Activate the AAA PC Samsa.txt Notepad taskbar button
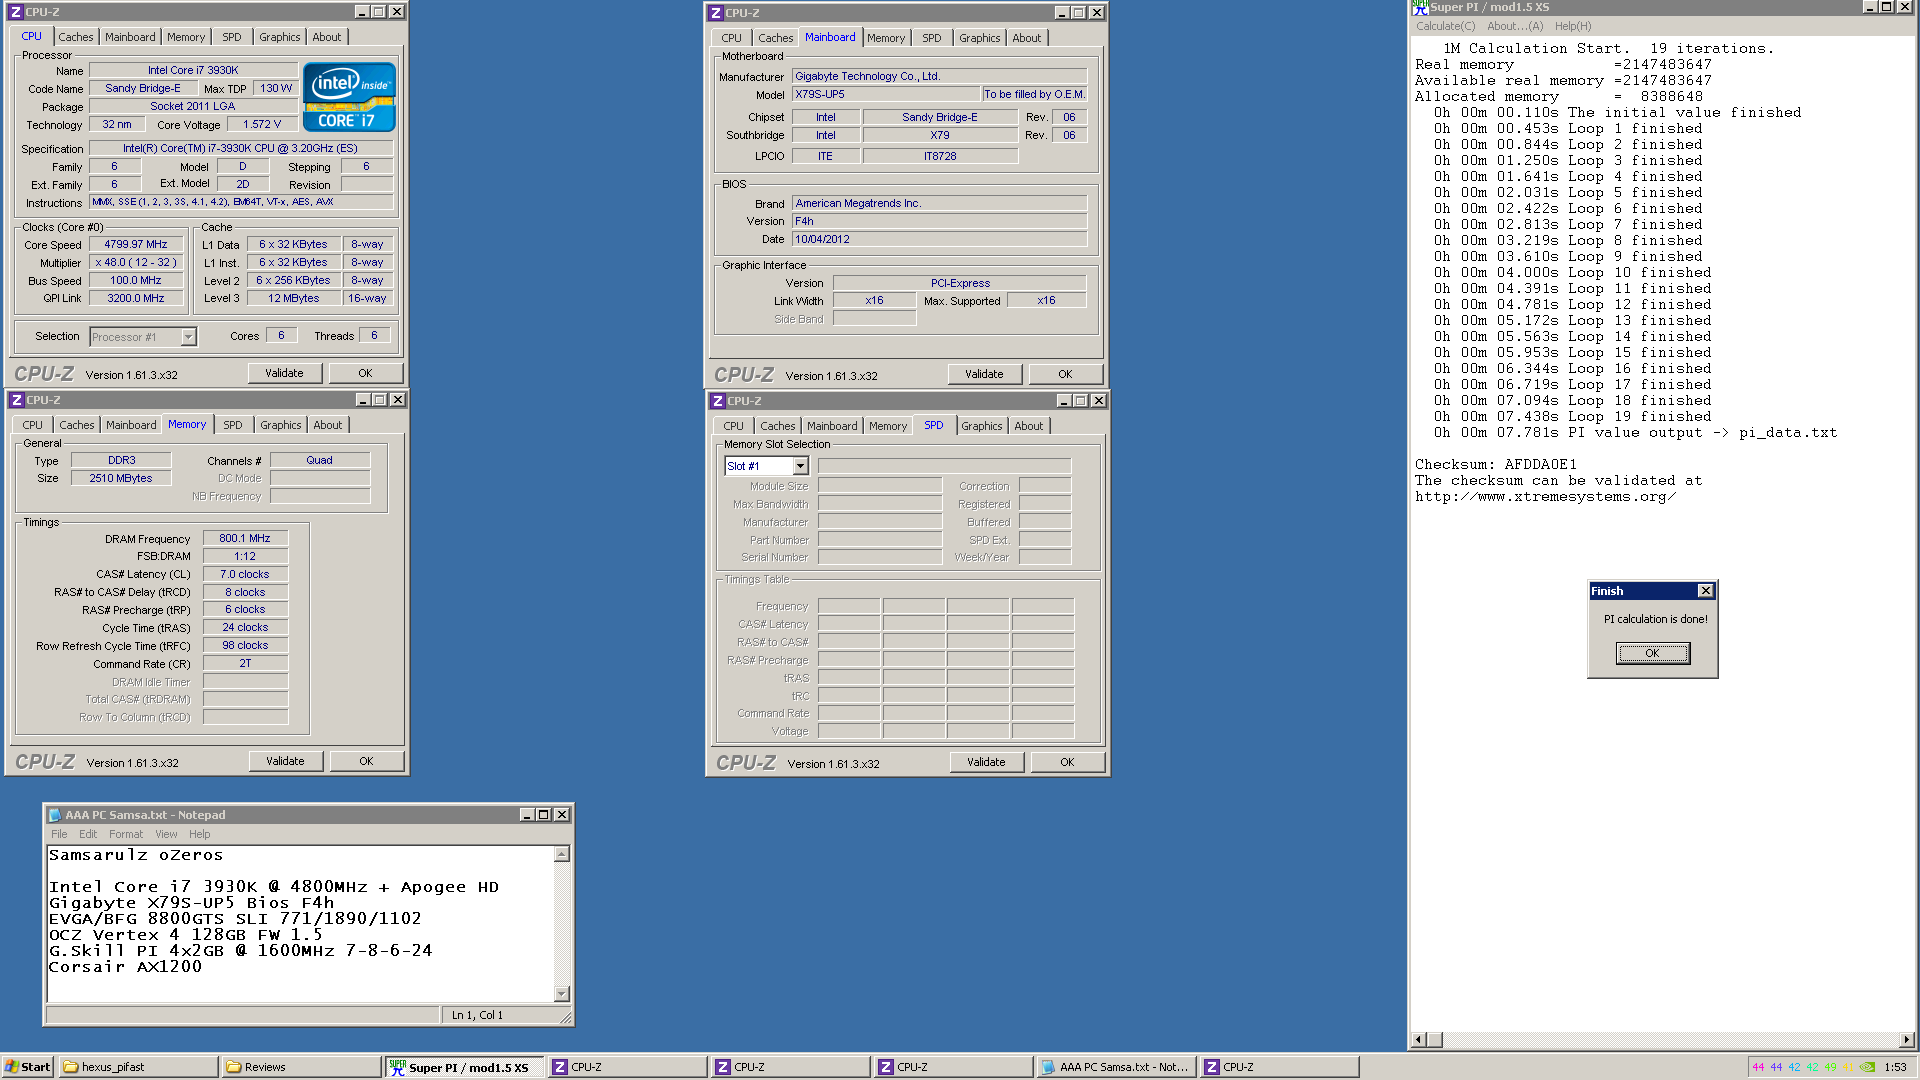The image size is (1920, 1080). [1116, 1067]
